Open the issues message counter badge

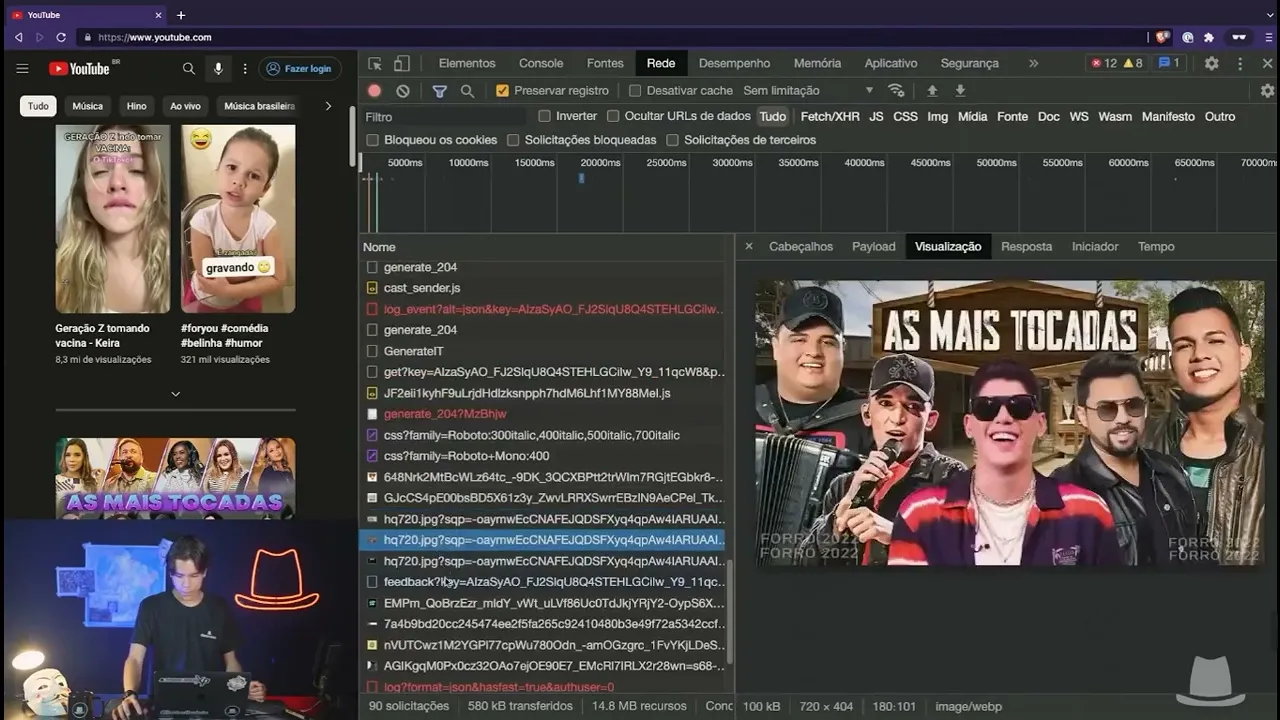[x=1169, y=63]
